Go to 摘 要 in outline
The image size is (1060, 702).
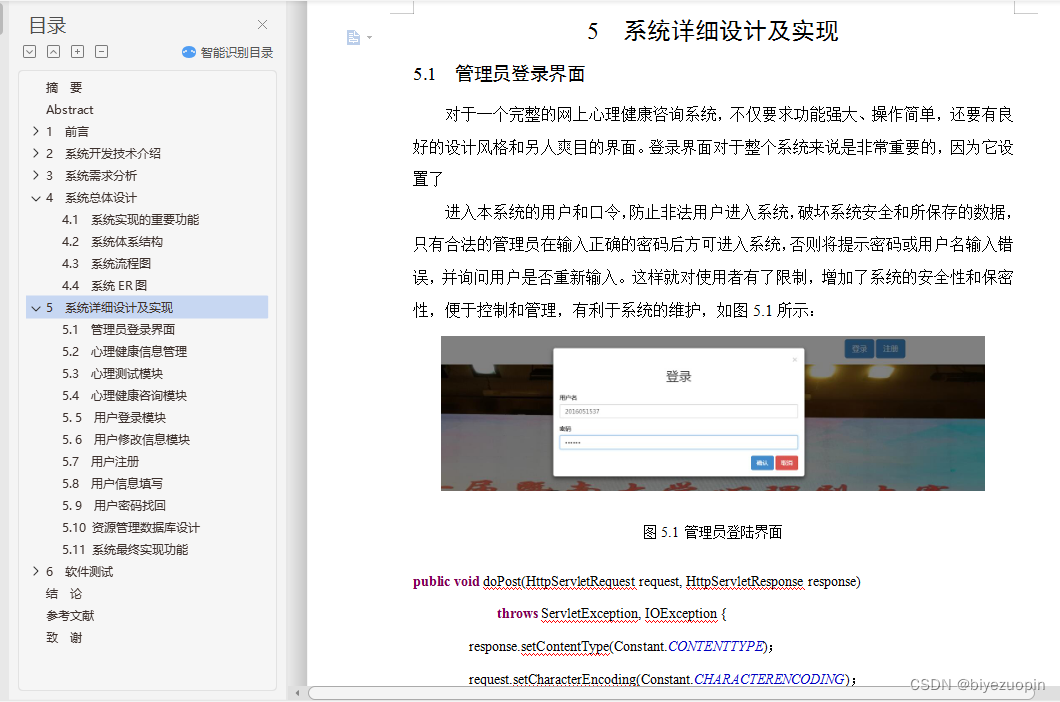(64, 87)
